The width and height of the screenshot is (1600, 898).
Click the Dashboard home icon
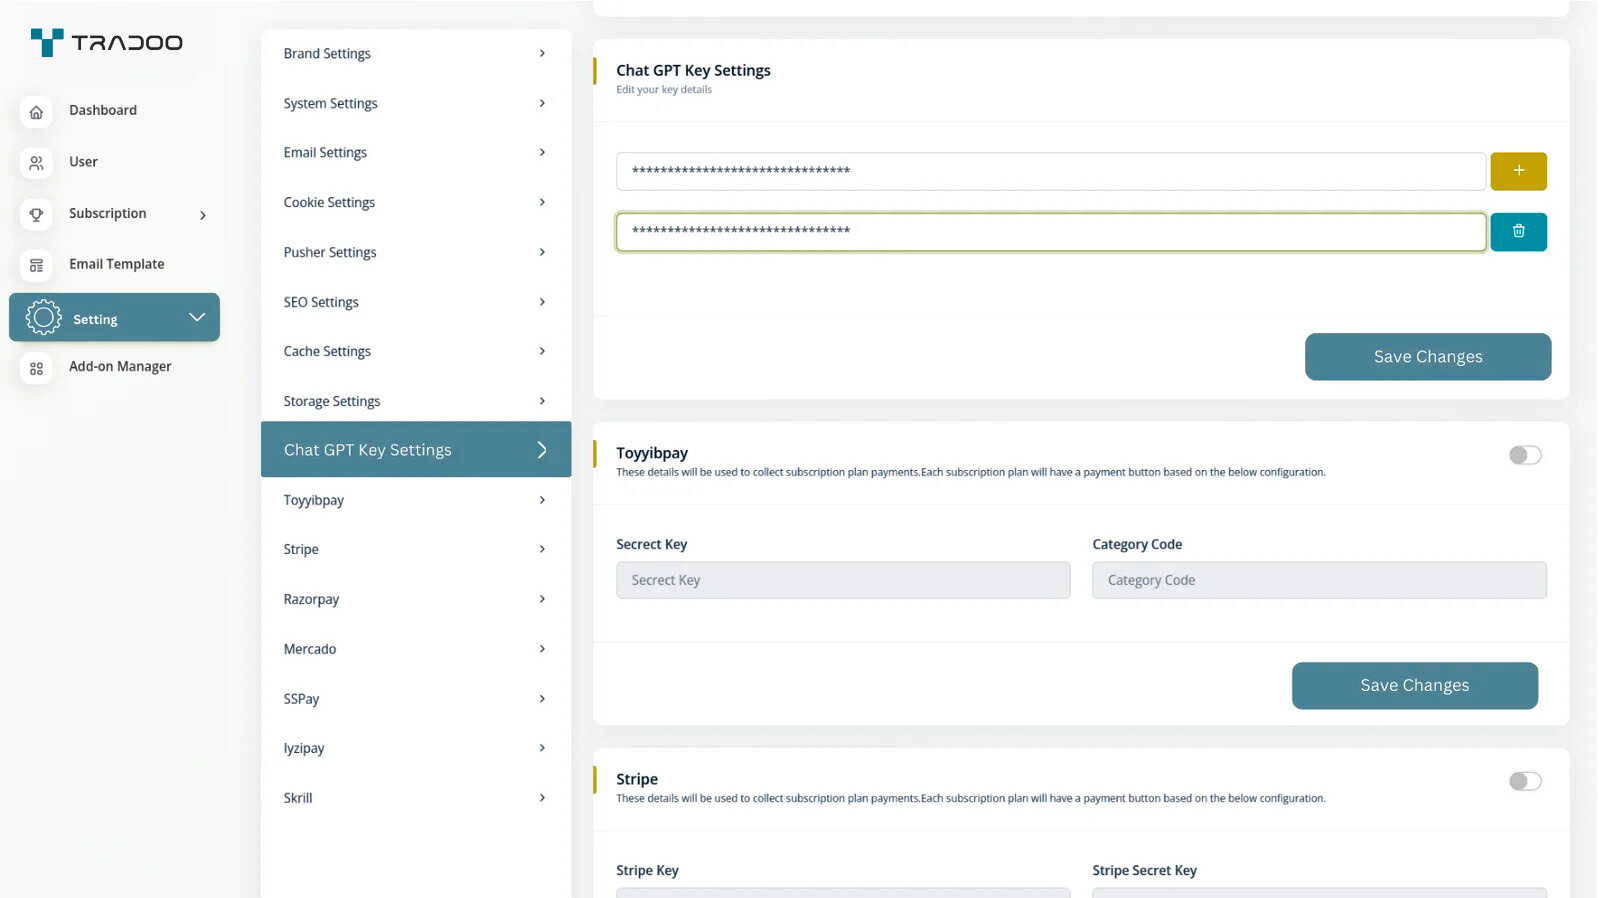coord(36,111)
